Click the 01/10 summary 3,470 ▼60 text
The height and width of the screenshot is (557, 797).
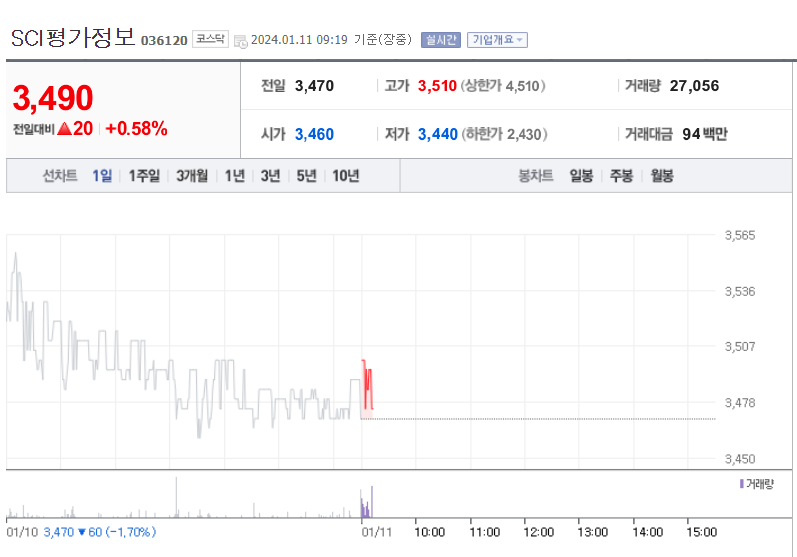click(100, 532)
